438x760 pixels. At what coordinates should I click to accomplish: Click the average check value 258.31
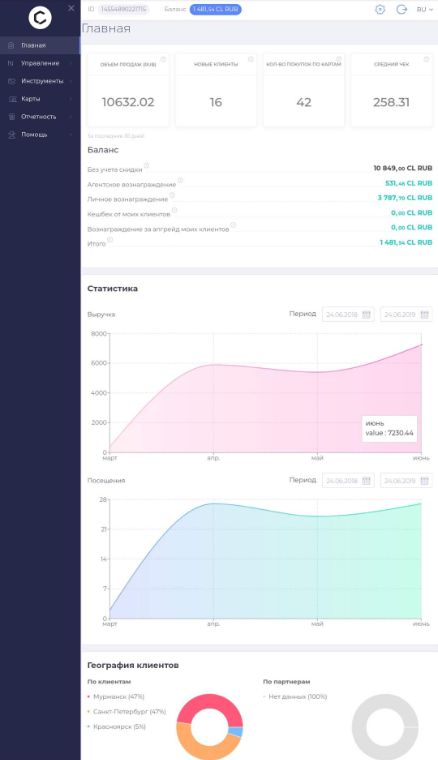coord(391,102)
